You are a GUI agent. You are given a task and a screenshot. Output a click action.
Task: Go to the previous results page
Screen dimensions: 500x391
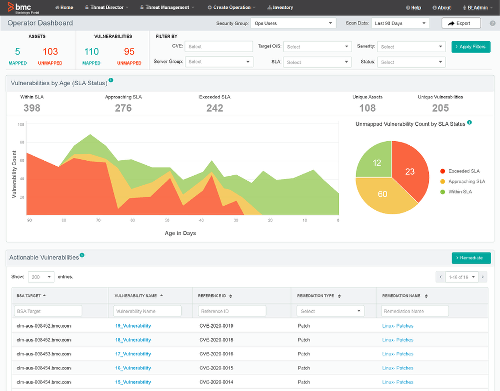[x=440, y=277]
